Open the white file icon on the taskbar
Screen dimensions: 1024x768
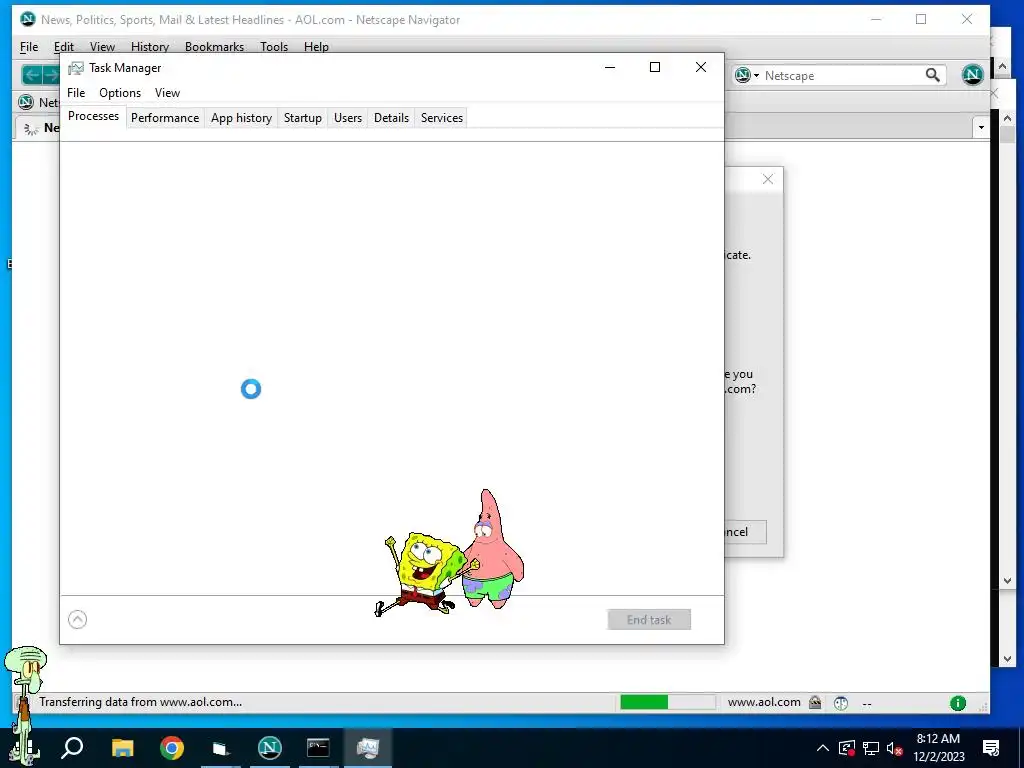[x=221, y=748]
